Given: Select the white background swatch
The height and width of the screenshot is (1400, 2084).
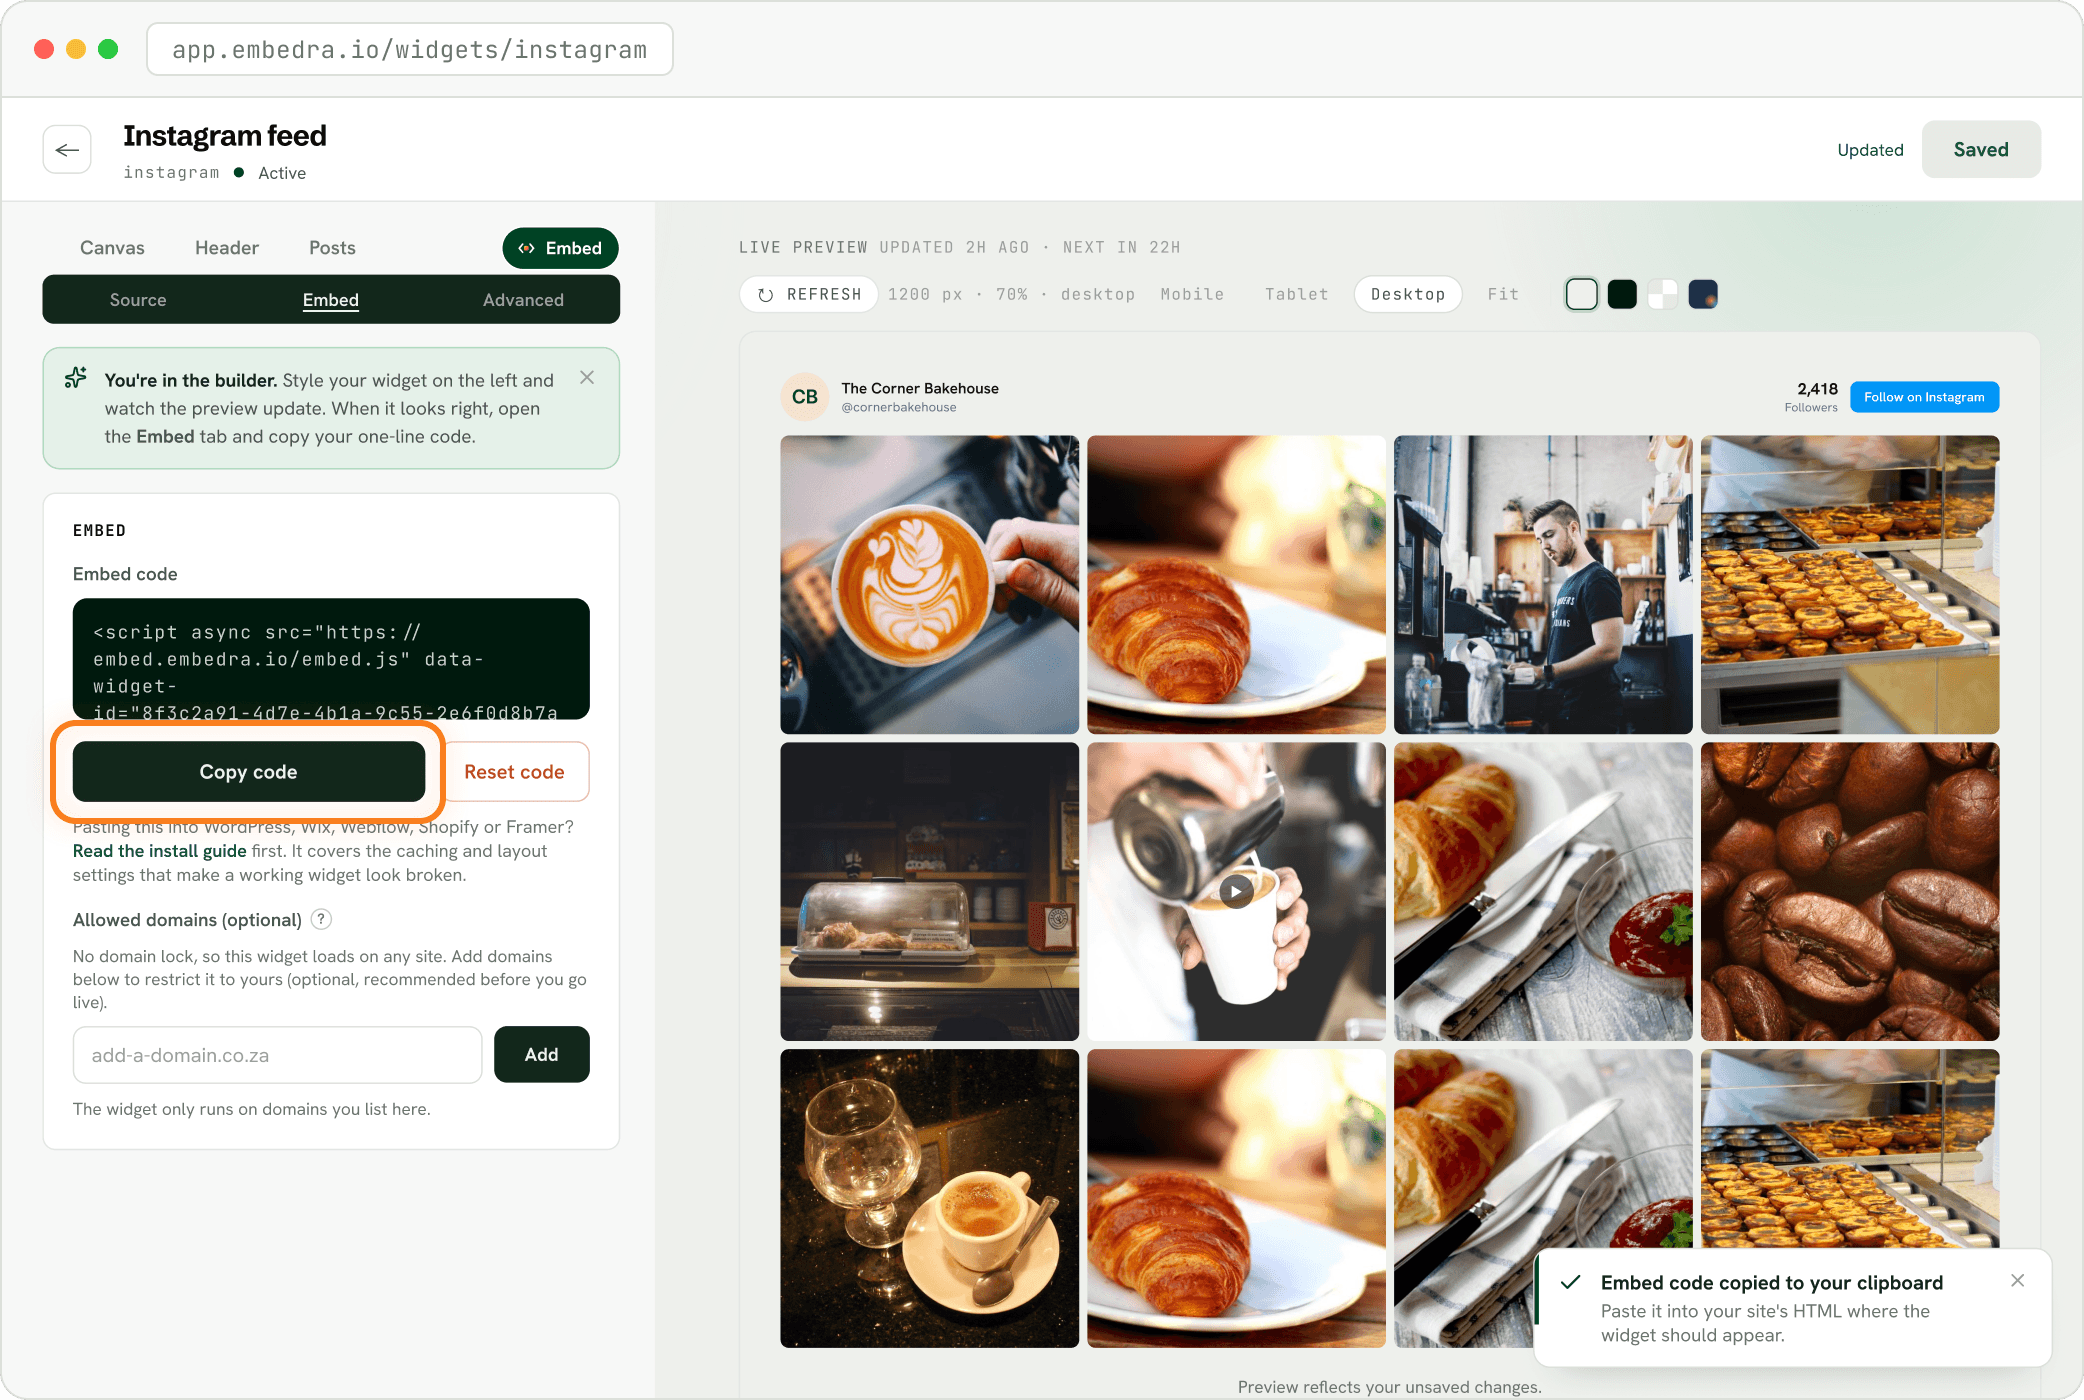Looking at the screenshot, I should [1581, 294].
